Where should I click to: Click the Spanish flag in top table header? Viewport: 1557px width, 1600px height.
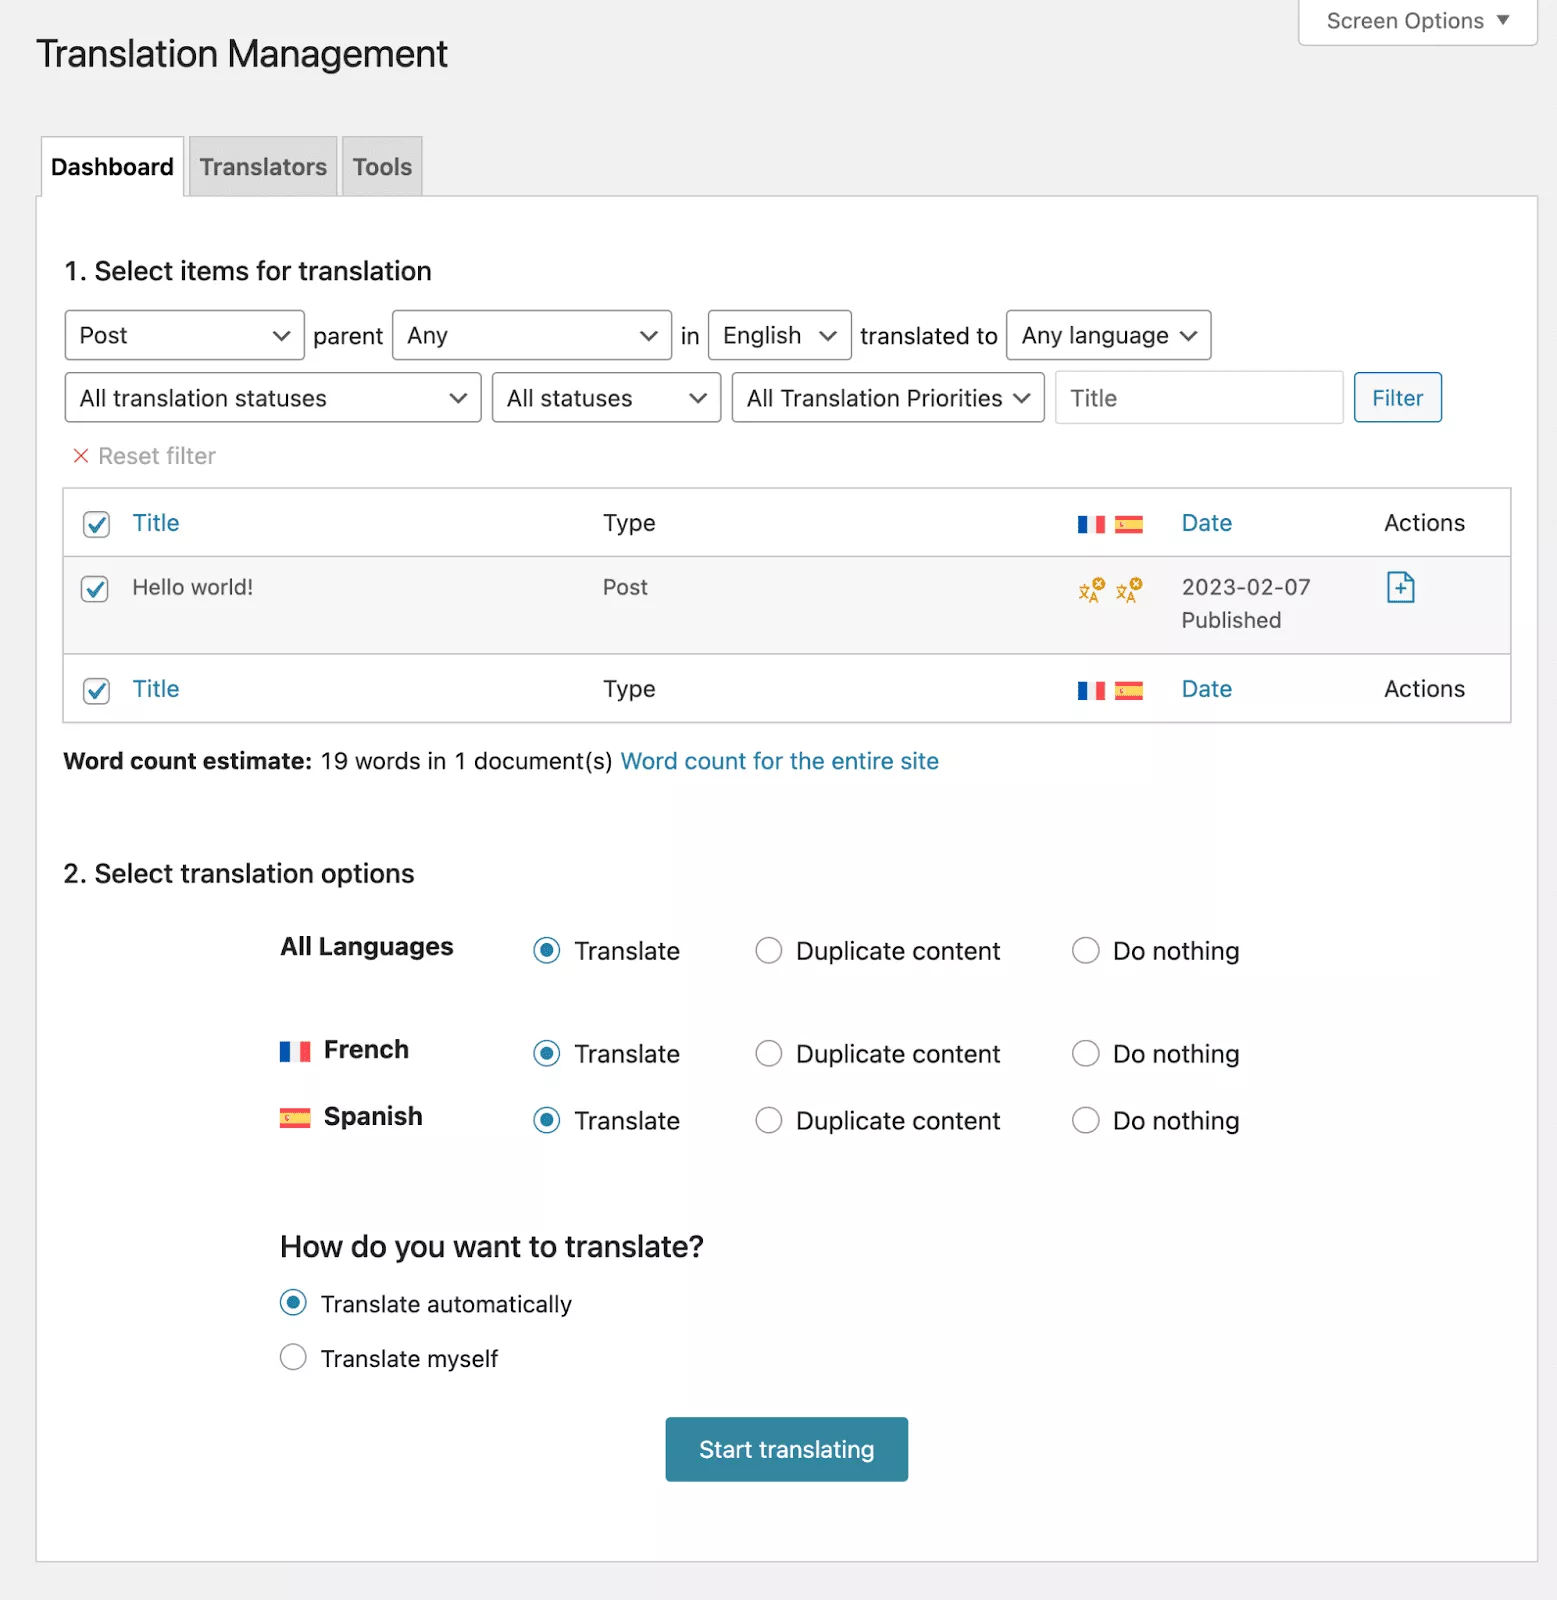1128,524
